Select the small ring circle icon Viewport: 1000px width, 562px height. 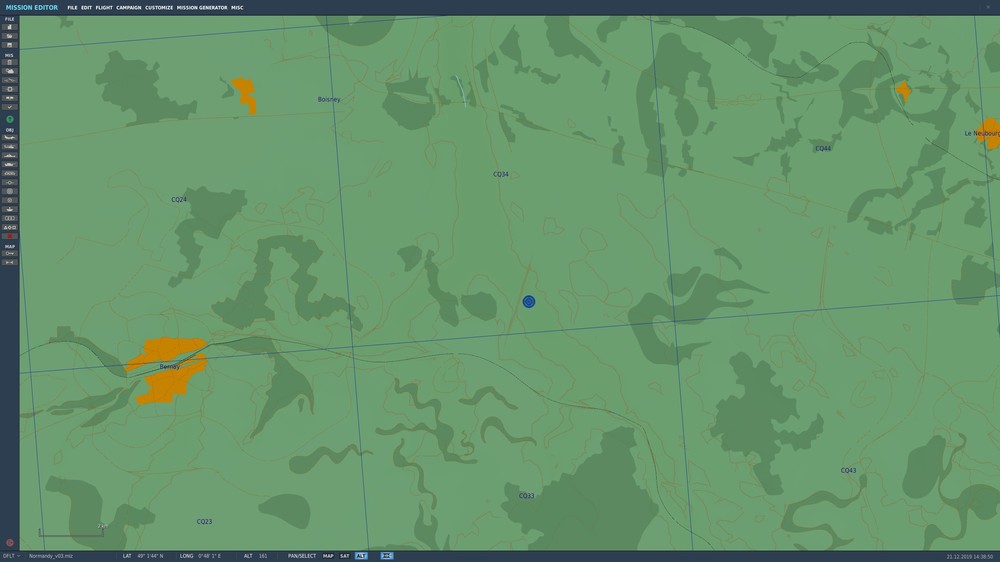point(10,200)
